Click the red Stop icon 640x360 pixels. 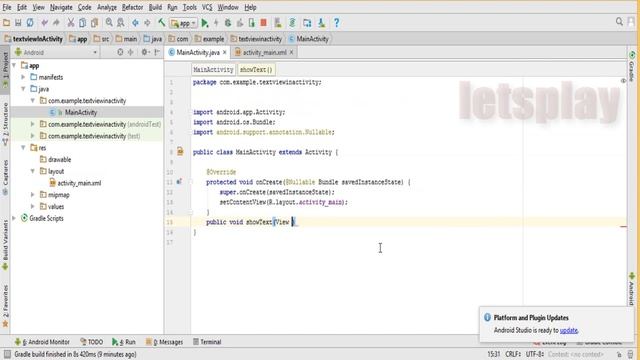264,23
